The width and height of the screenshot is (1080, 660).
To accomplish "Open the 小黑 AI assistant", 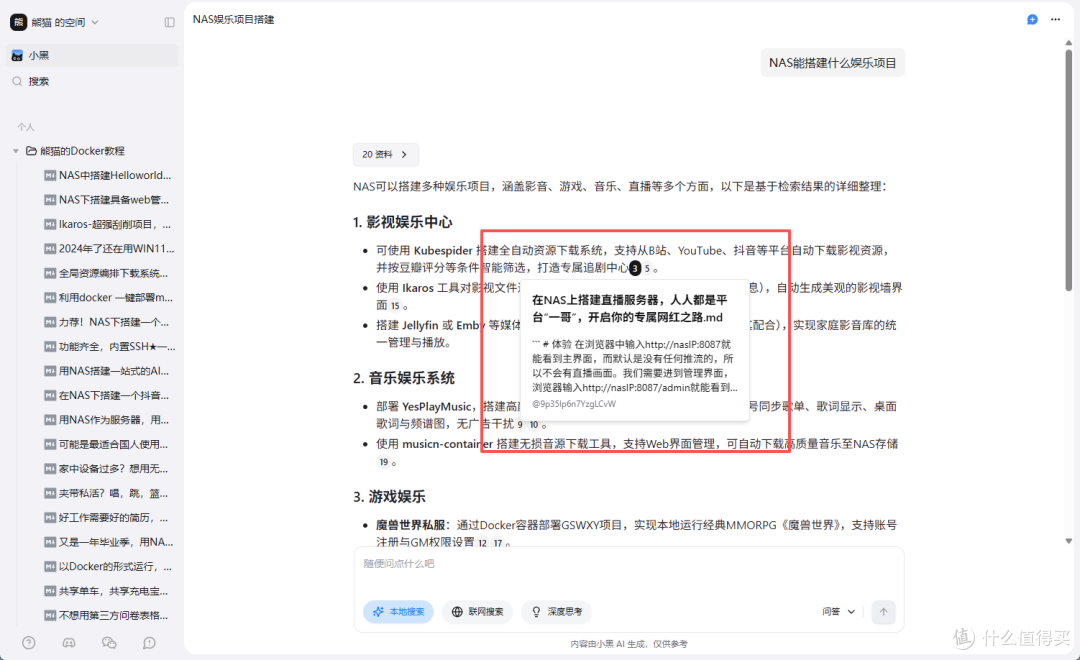I will (92, 55).
